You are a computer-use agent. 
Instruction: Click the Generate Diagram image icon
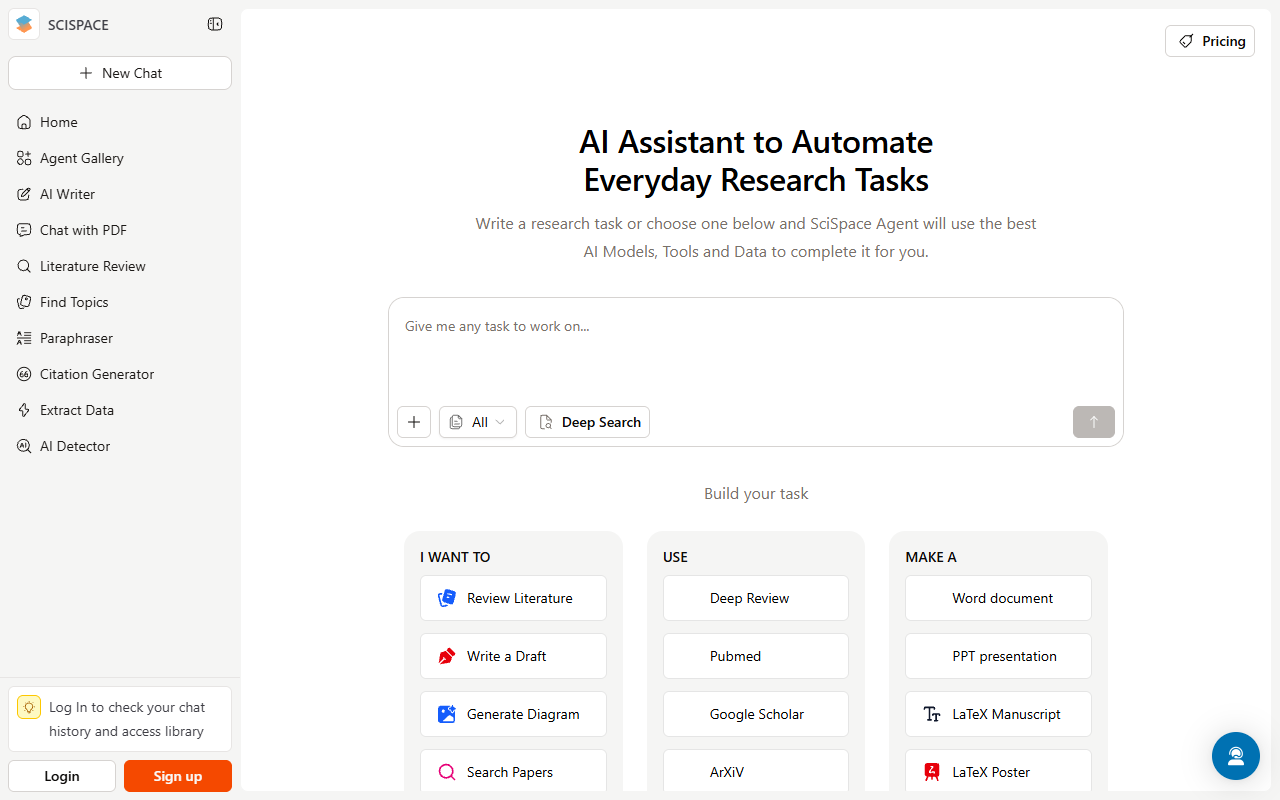coord(447,714)
